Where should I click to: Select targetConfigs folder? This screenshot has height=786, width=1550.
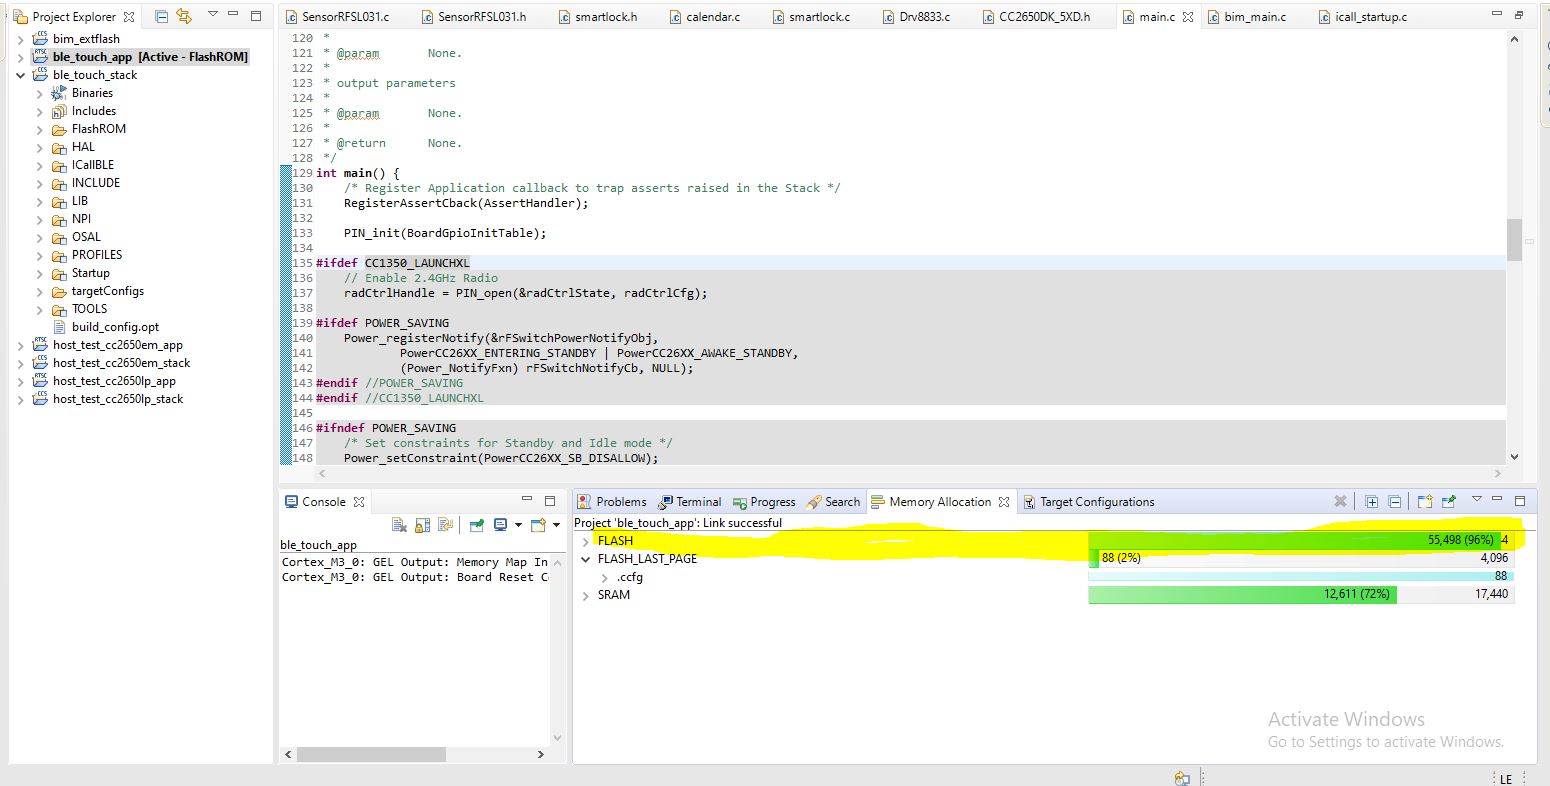coord(108,291)
